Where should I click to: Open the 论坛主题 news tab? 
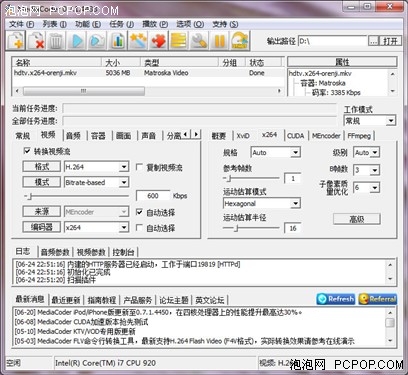coord(174,300)
